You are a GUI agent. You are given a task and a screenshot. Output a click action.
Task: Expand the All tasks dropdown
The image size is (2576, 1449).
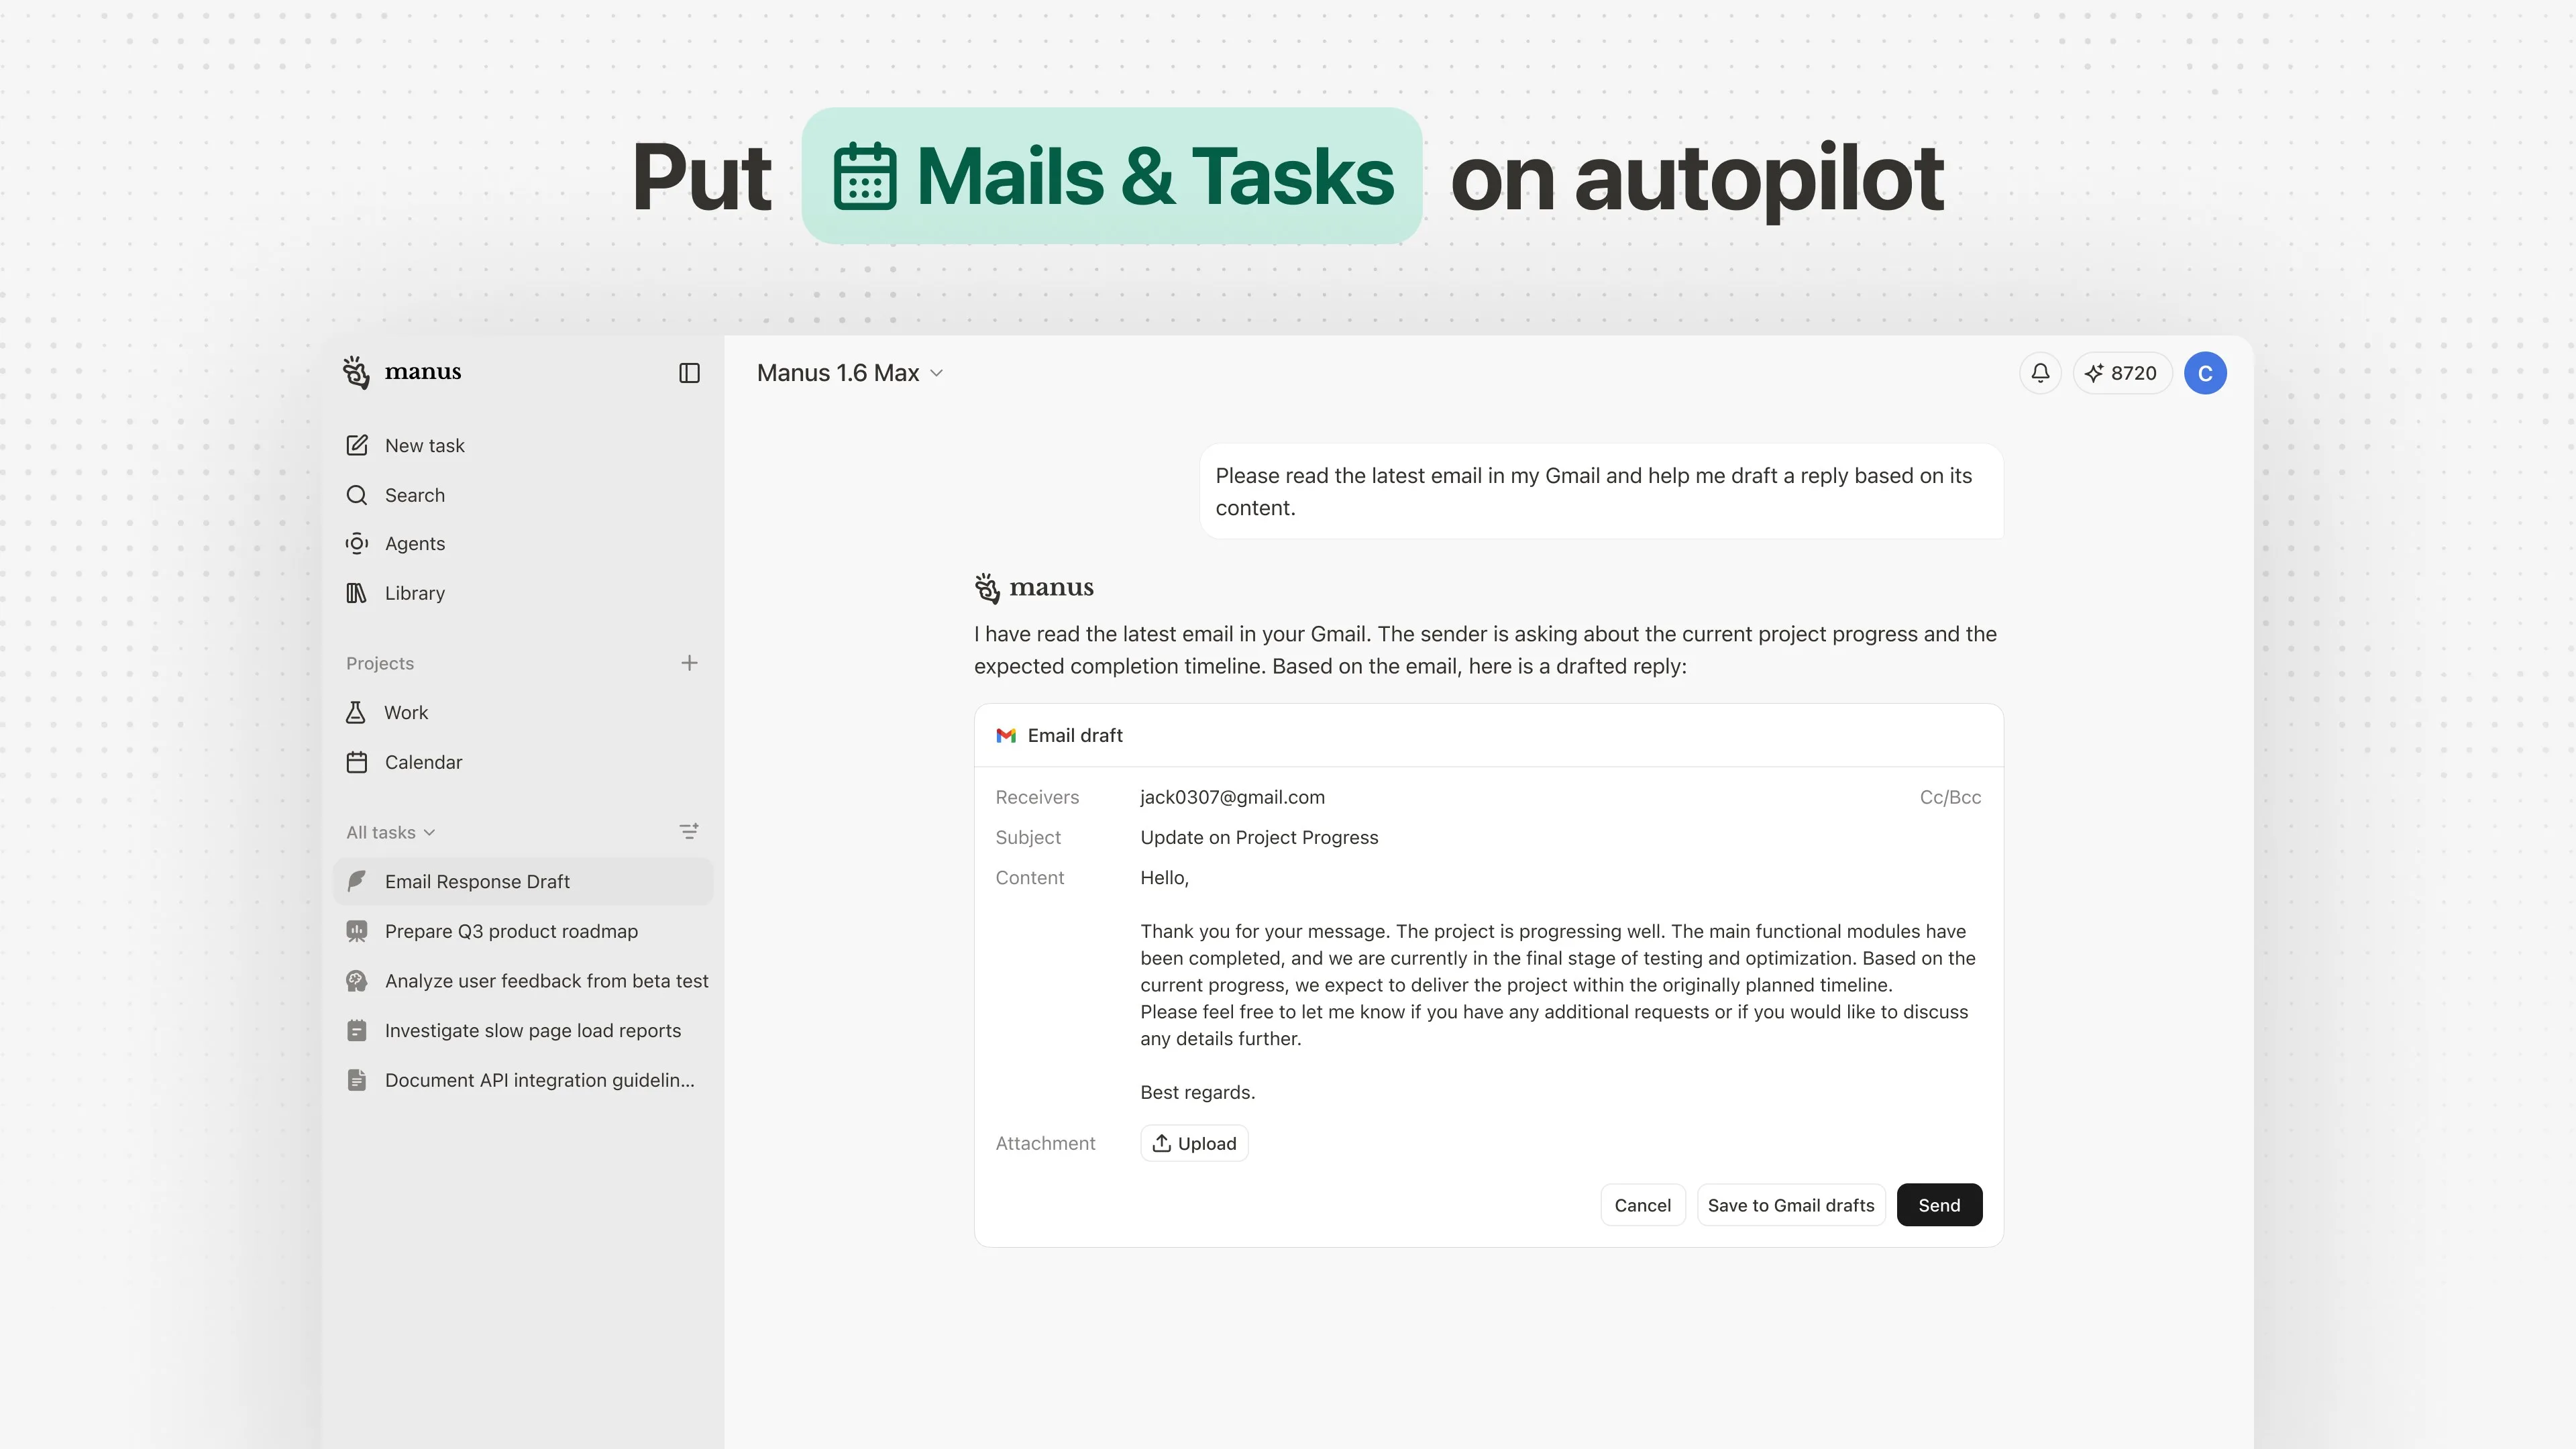click(x=390, y=832)
